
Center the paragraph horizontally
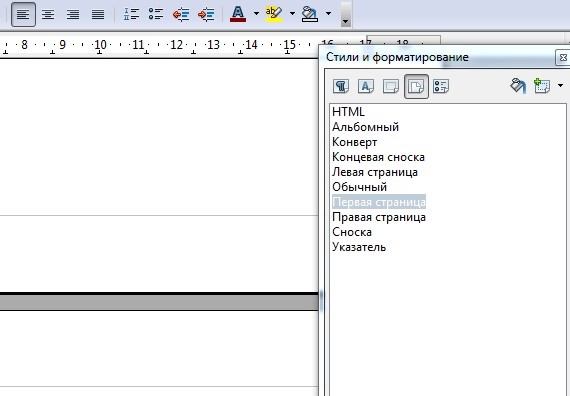click(x=48, y=15)
